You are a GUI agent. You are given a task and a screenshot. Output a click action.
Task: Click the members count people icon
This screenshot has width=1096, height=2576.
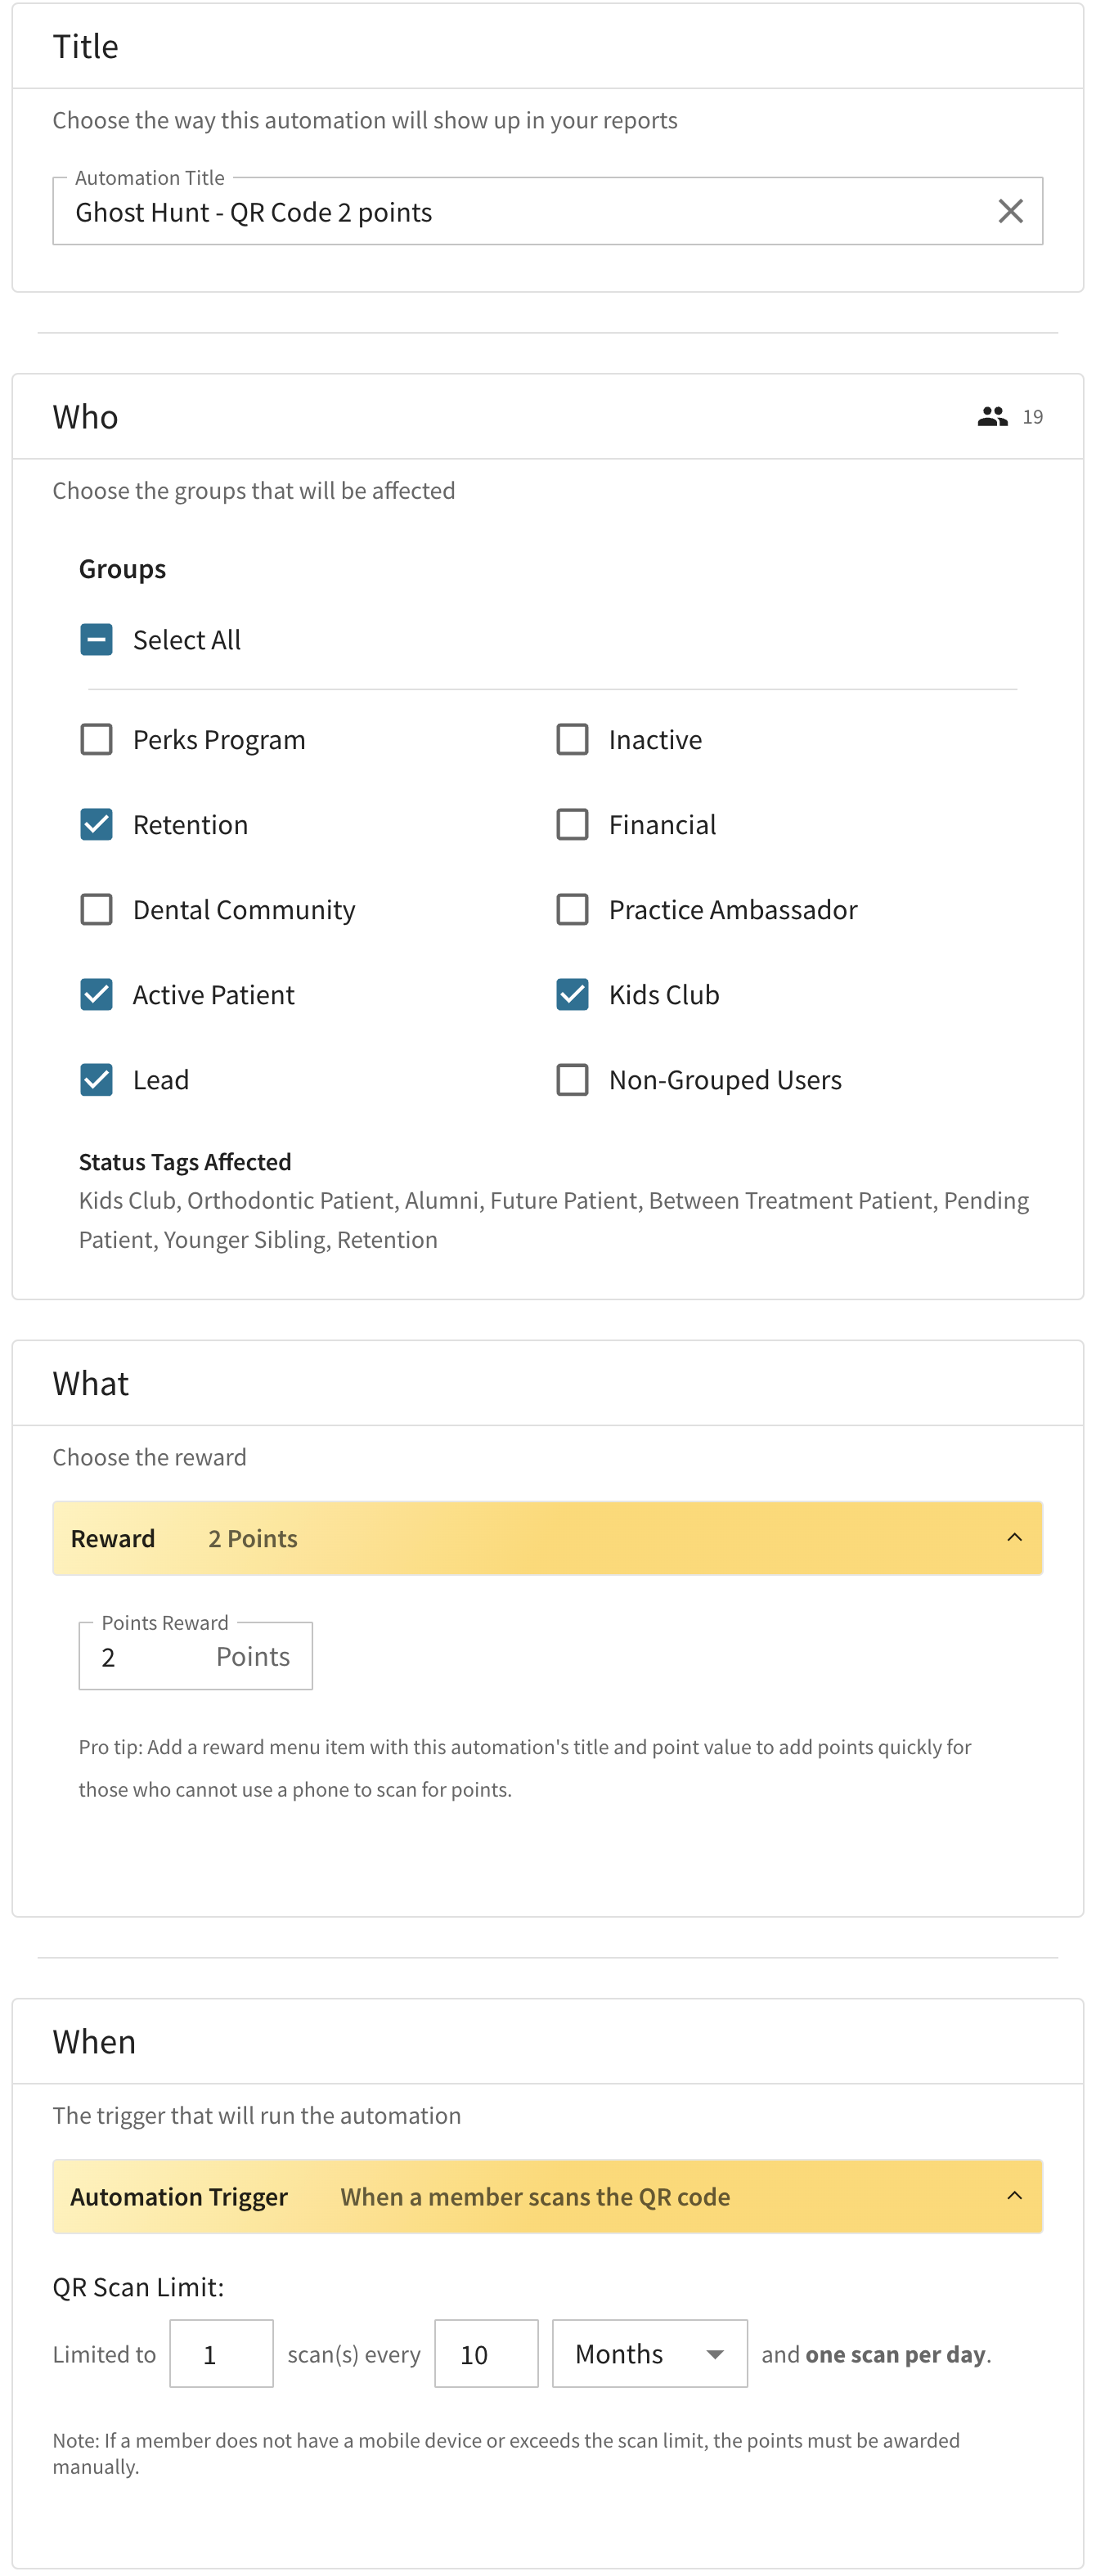(992, 417)
